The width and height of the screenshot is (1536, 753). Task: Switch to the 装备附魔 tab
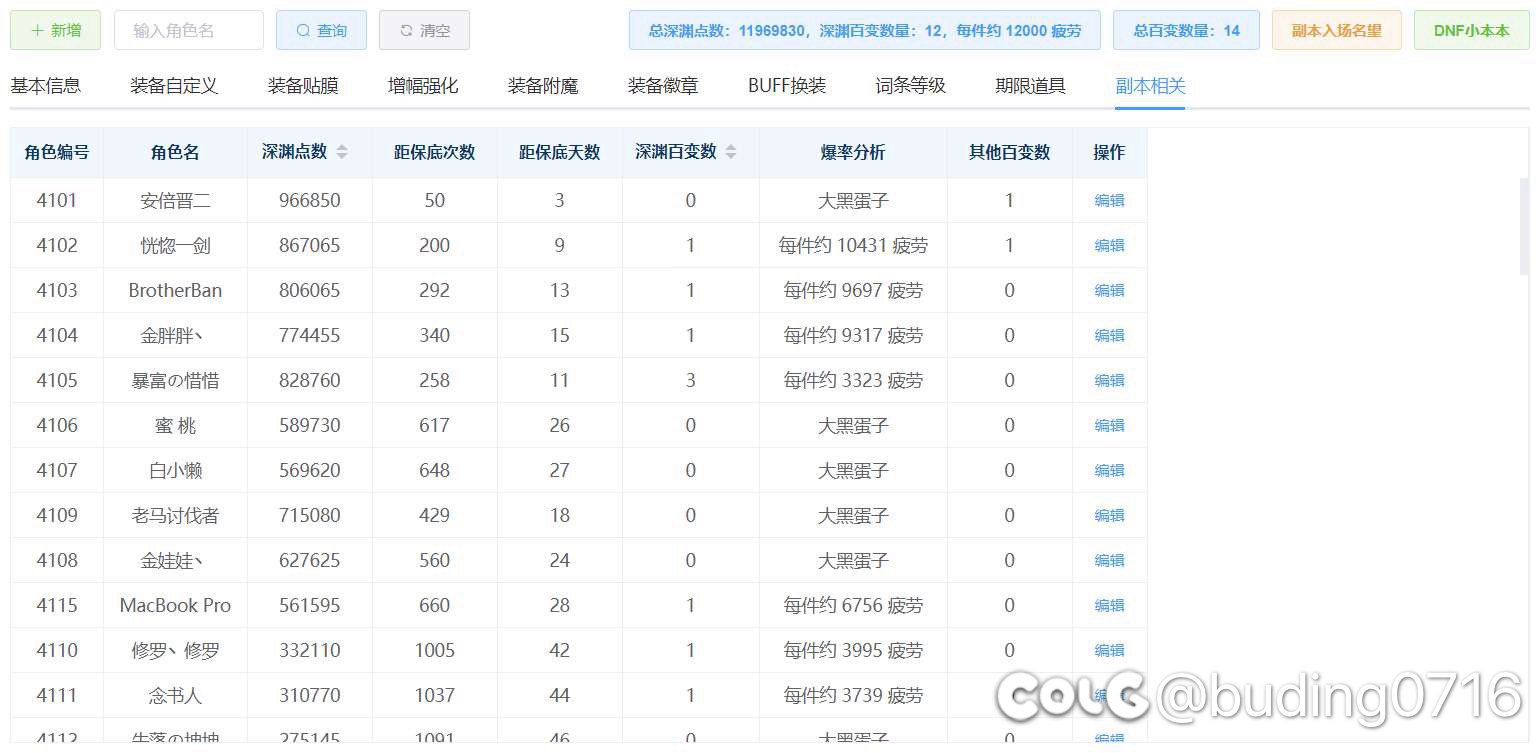click(543, 86)
